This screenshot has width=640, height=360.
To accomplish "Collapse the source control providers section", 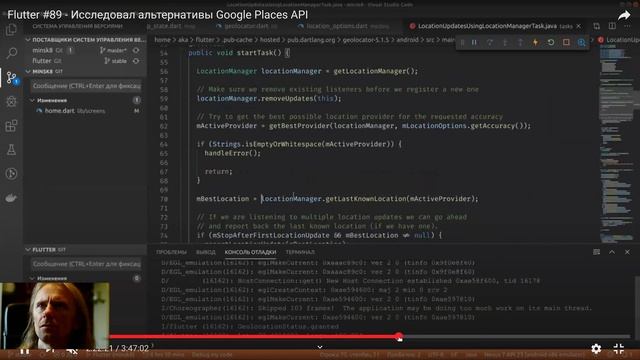I will 28,40.
